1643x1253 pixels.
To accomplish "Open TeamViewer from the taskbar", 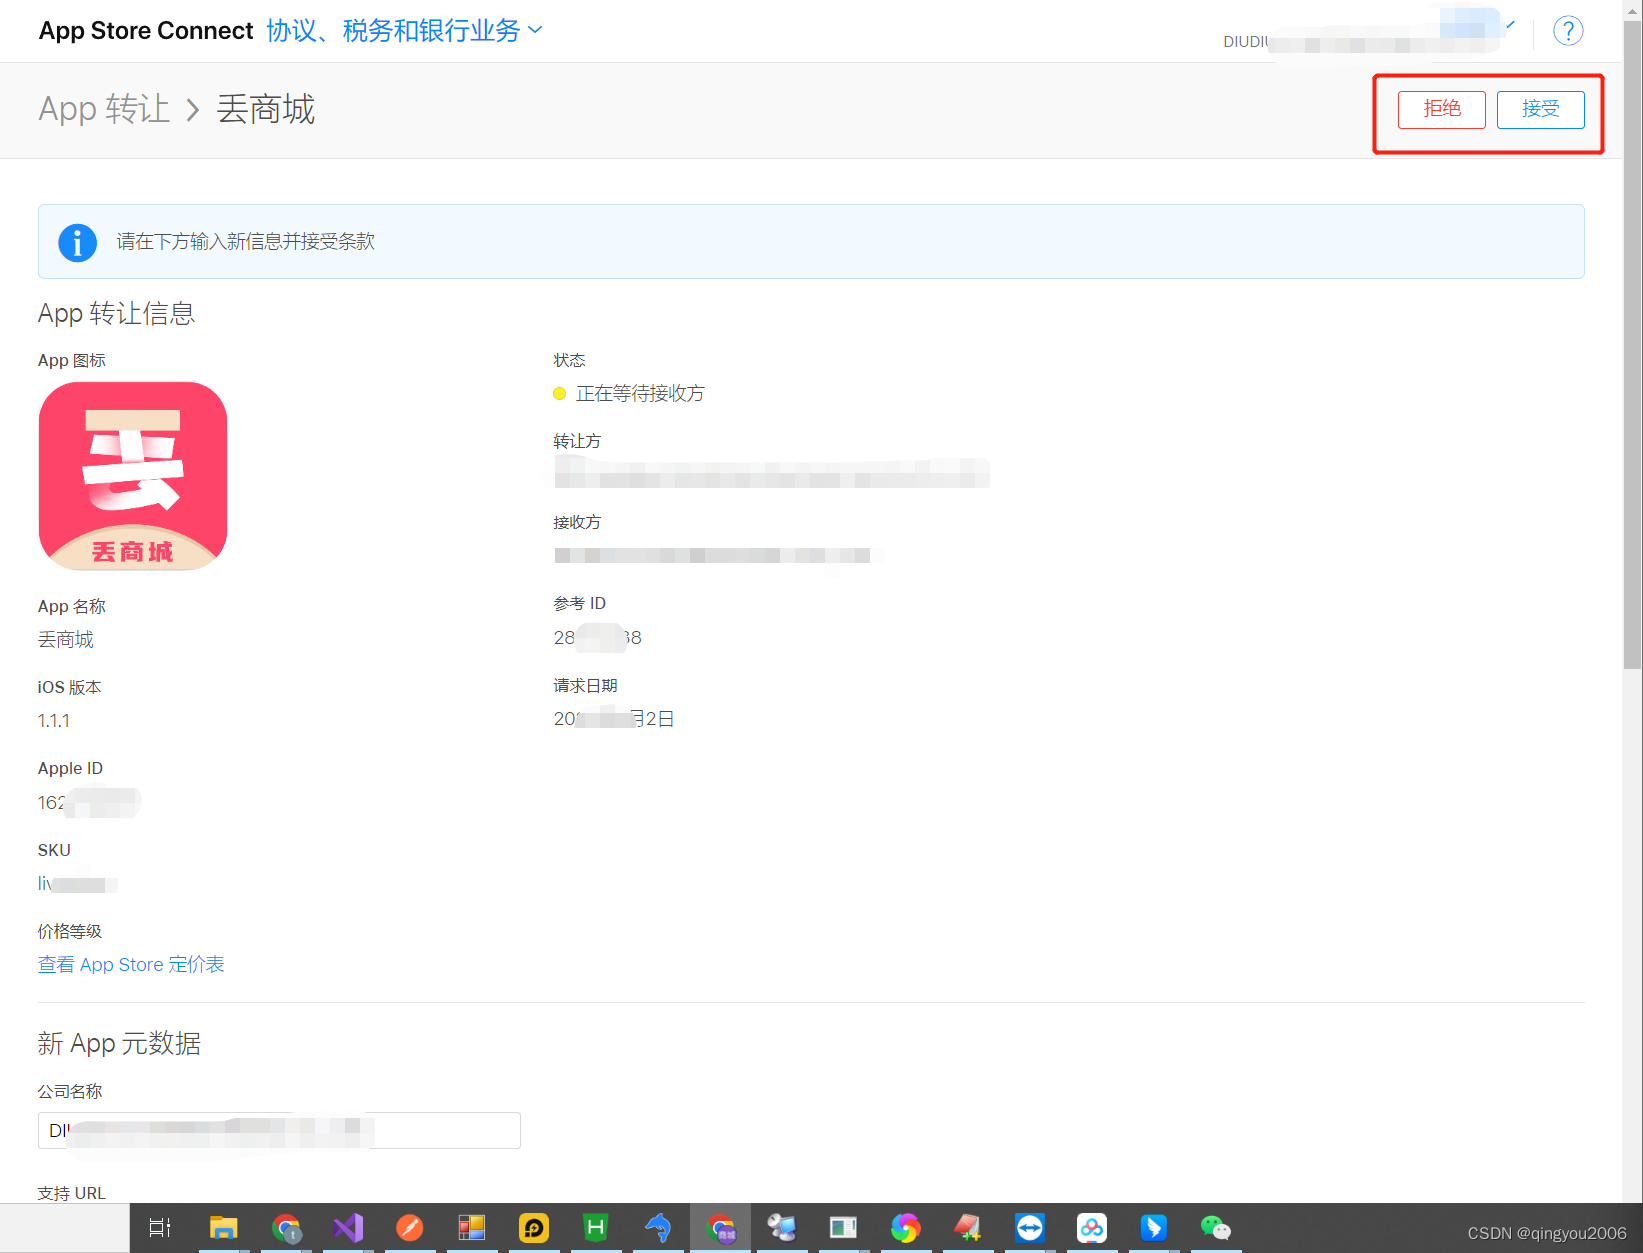I will pos(1030,1228).
